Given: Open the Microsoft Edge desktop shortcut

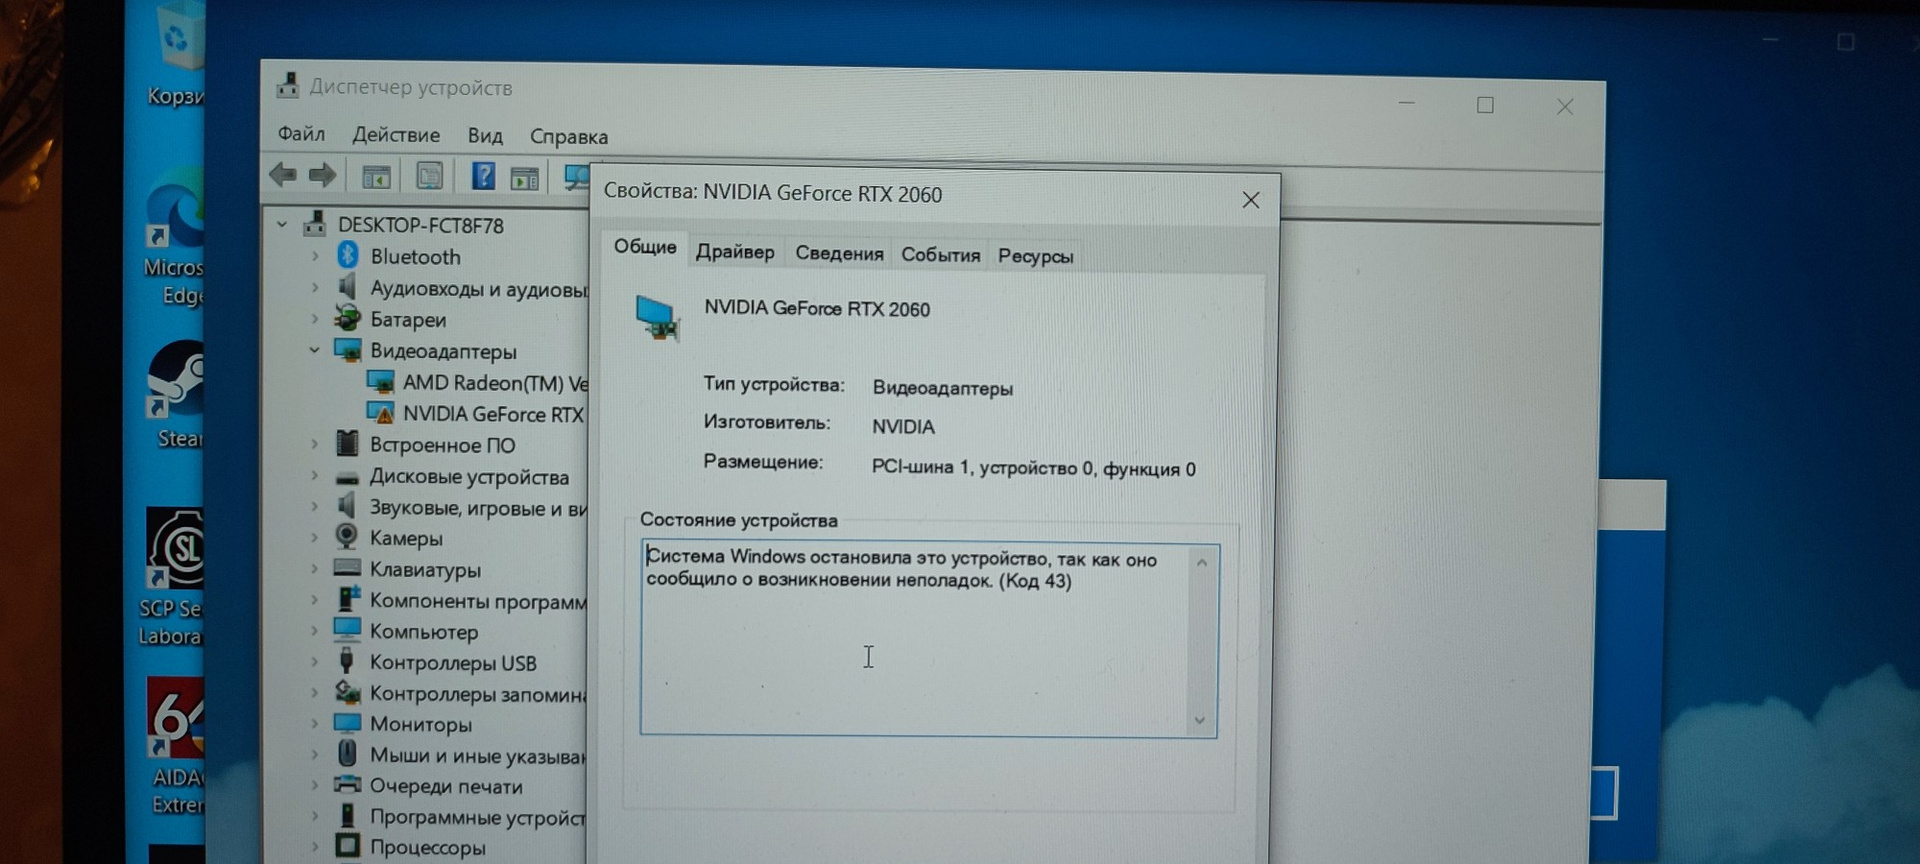Looking at the screenshot, I should point(174,240).
